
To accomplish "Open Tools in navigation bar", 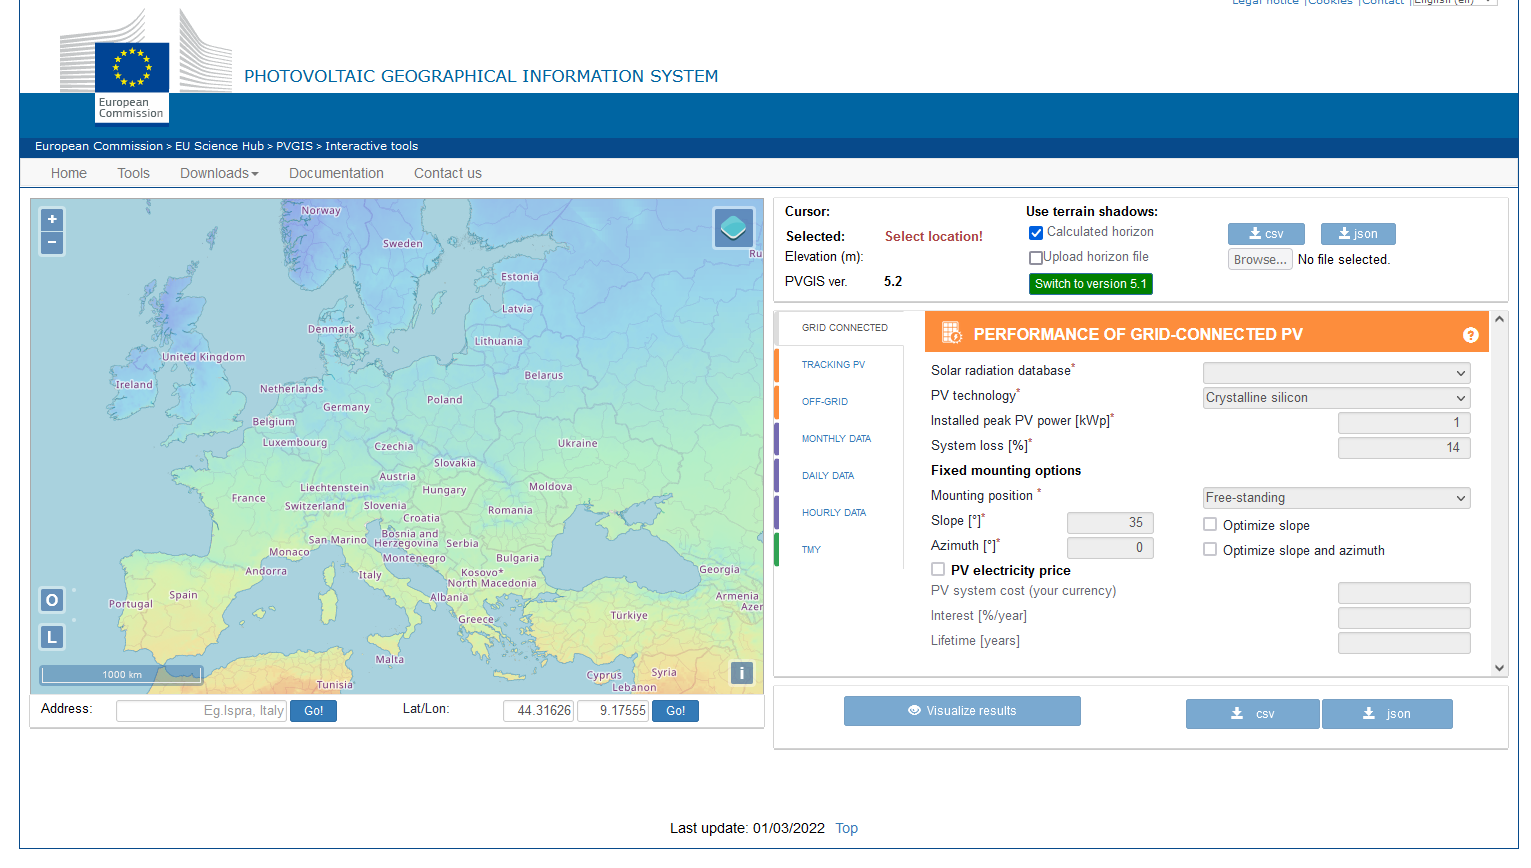I will click(133, 173).
